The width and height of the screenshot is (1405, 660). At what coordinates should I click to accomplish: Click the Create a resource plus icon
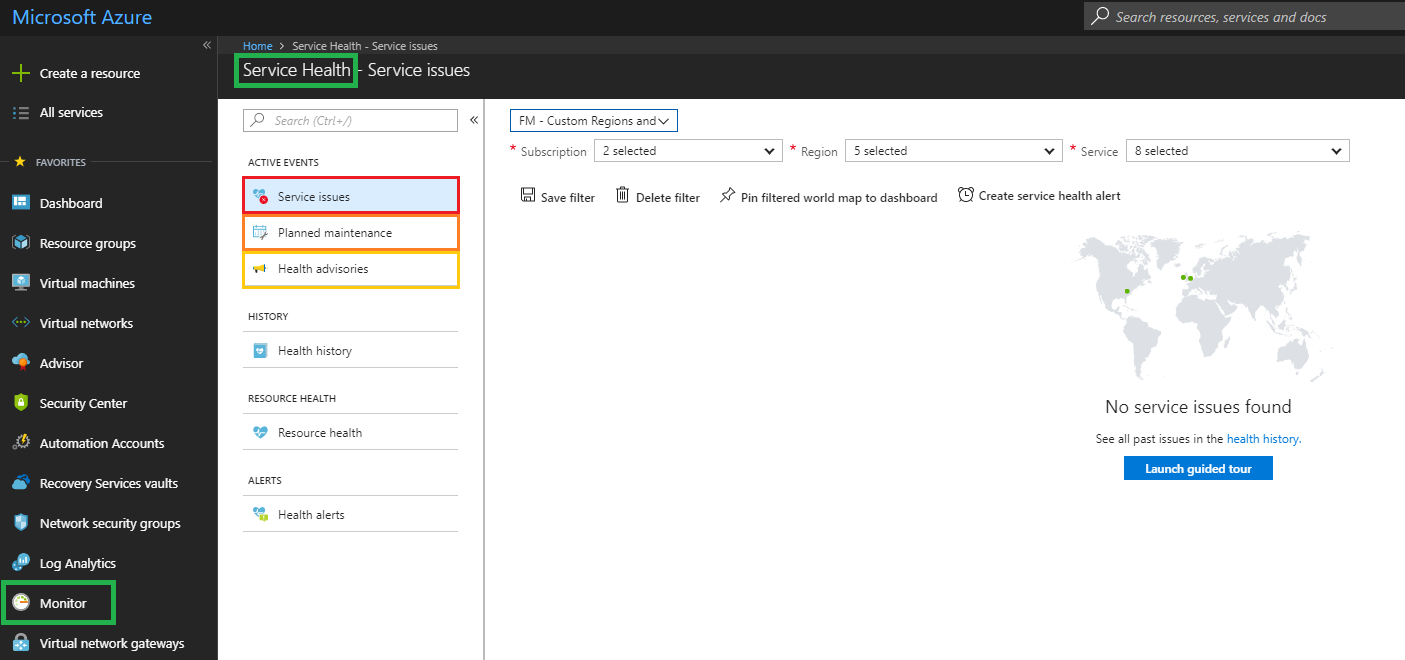click(x=20, y=73)
